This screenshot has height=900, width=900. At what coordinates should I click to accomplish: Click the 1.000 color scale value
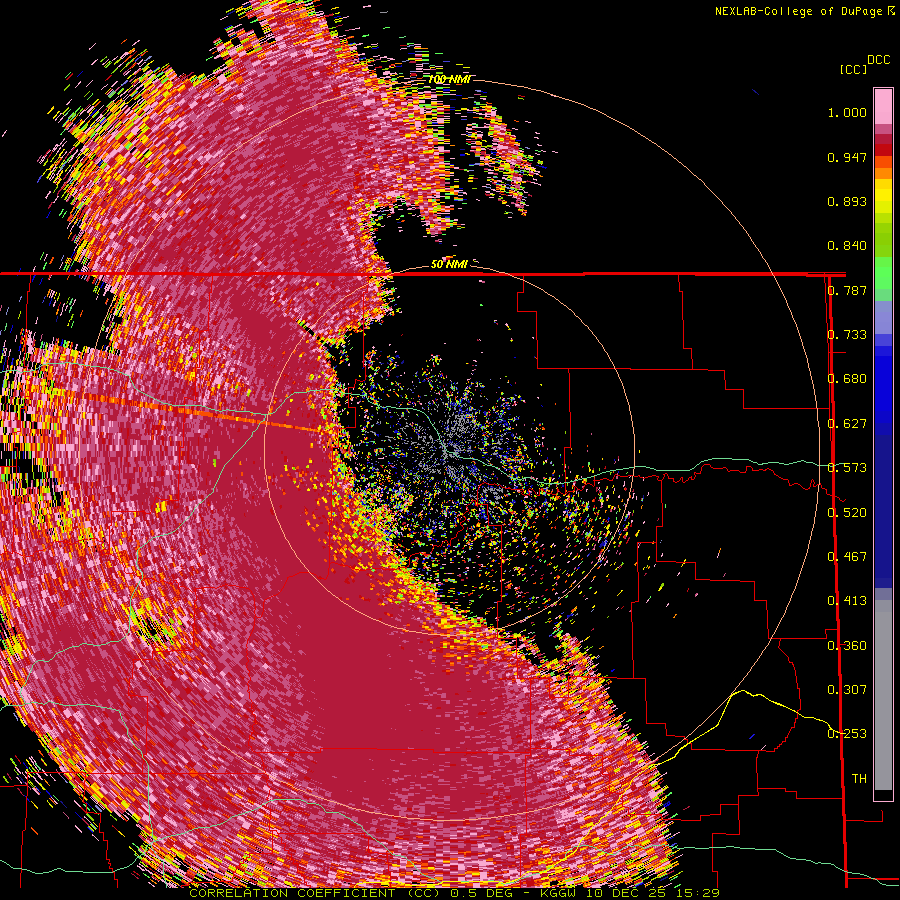847,112
